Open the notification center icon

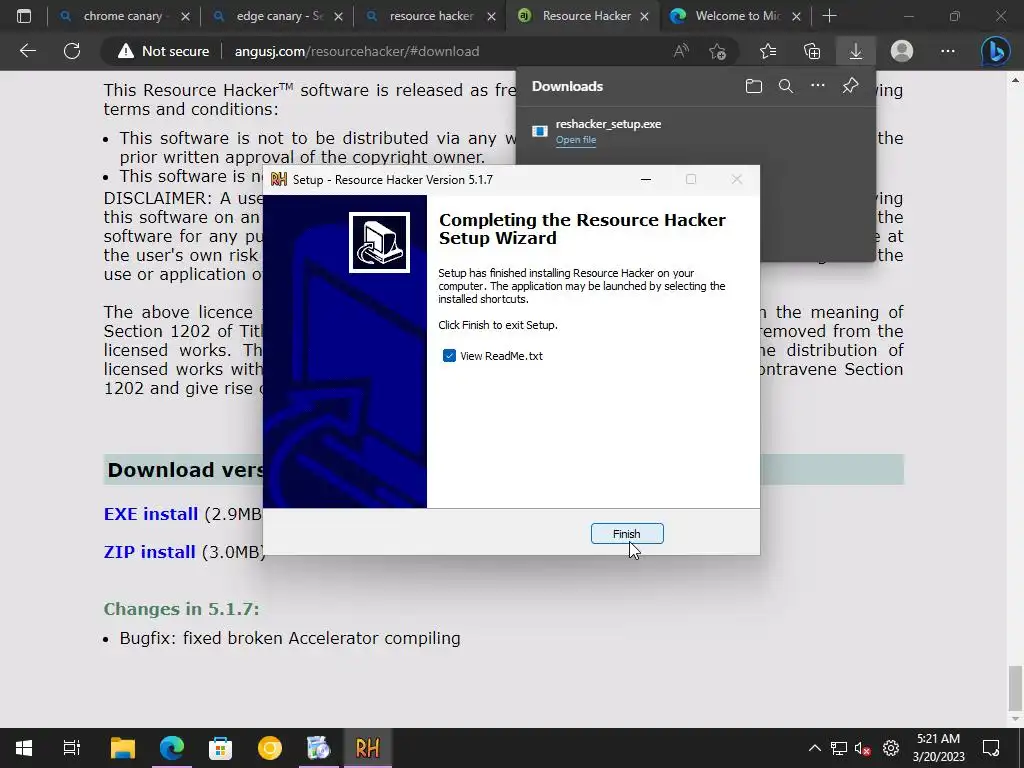(x=991, y=748)
